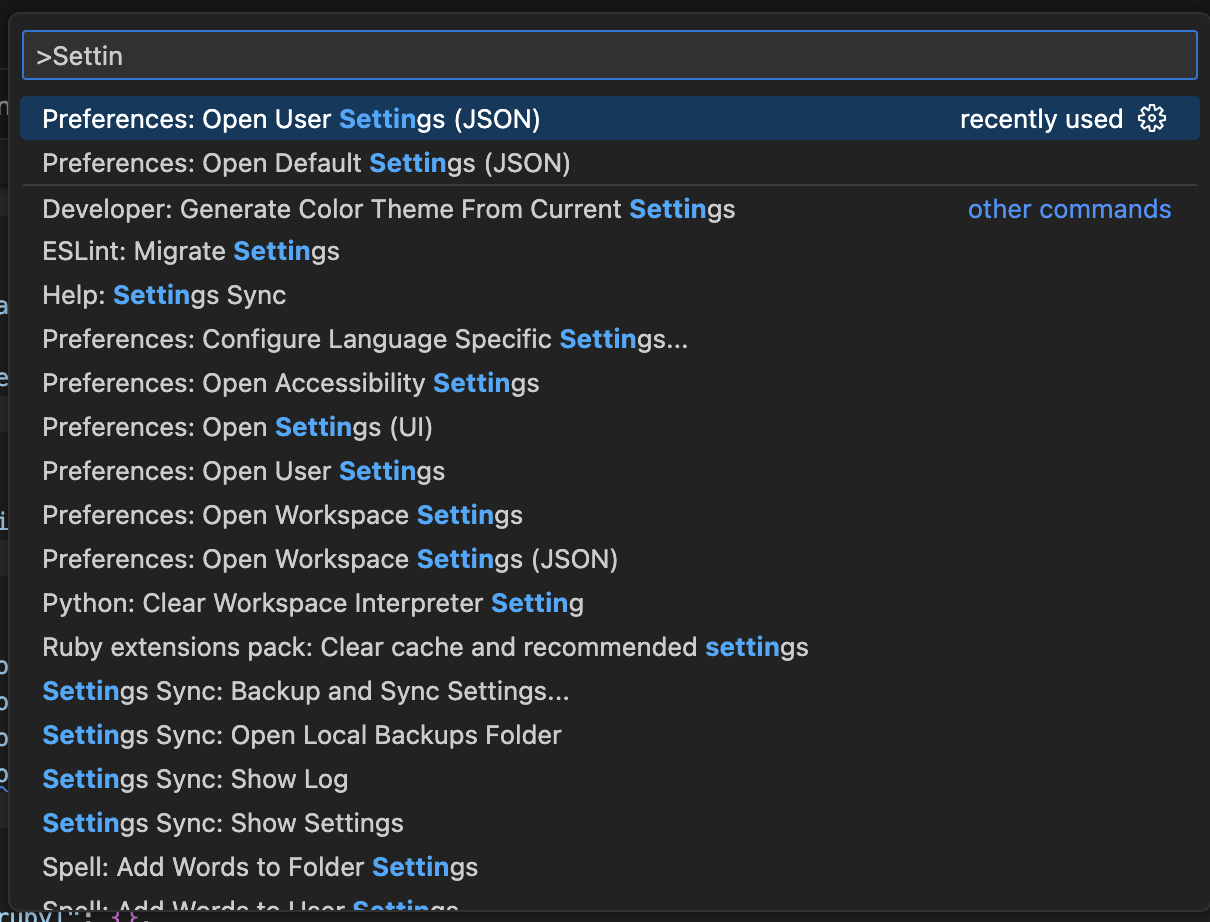
Task: Choose Settings Sync: Backup and Sync Settings
Action: pos(305,691)
